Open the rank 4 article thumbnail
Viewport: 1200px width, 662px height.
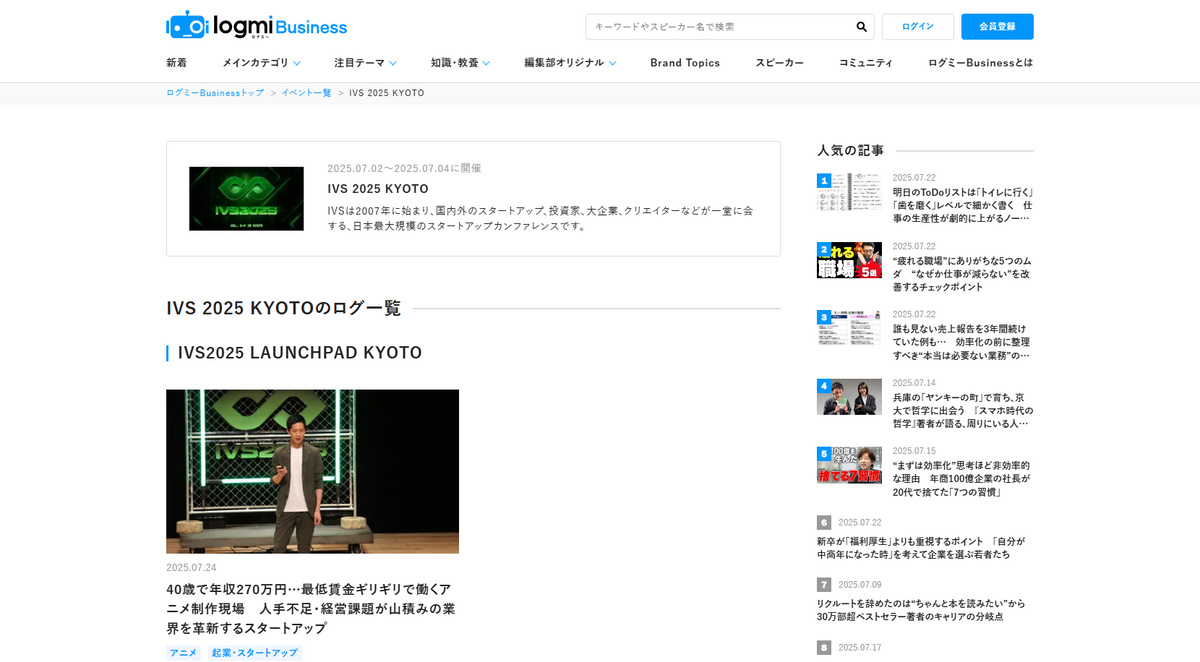click(849, 397)
